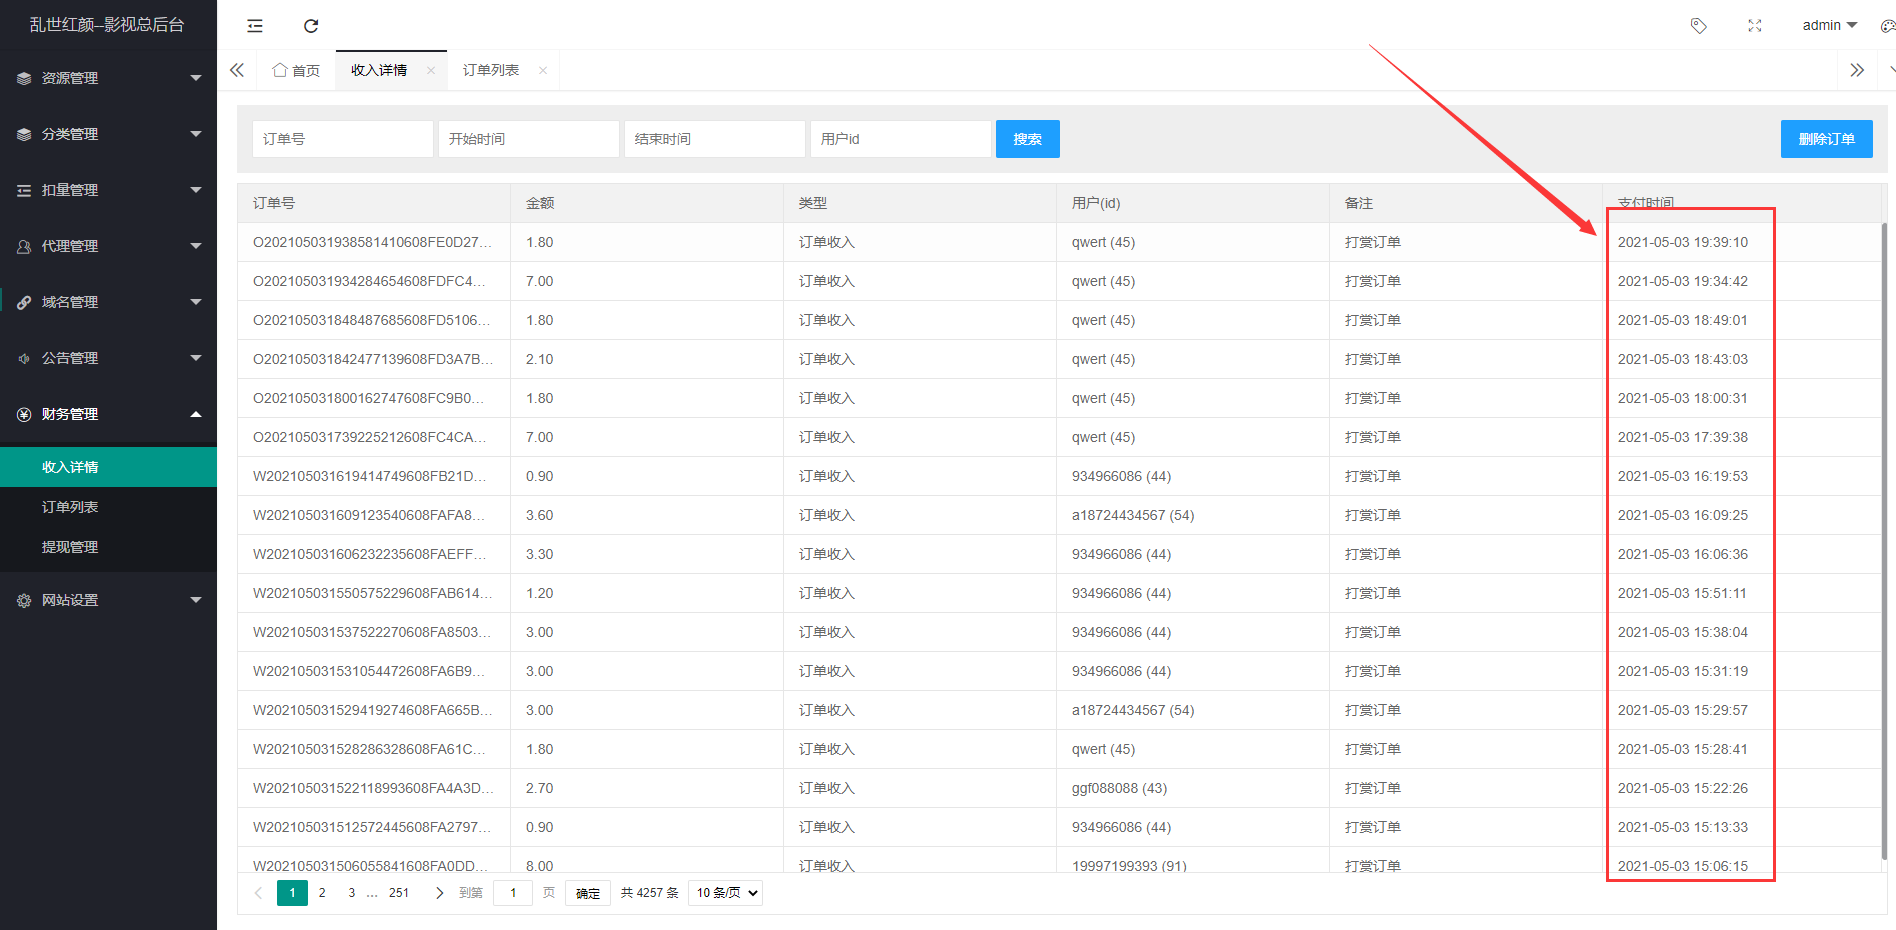Expand the 域名管理 sidebar menu
Screen dimensions: 1896x930
pos(108,302)
